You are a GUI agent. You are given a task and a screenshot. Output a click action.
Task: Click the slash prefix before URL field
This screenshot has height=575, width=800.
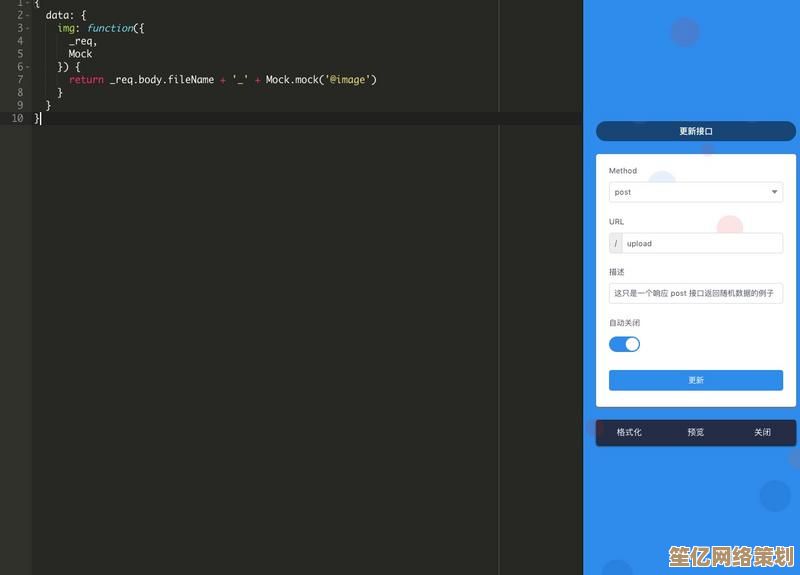[616, 243]
